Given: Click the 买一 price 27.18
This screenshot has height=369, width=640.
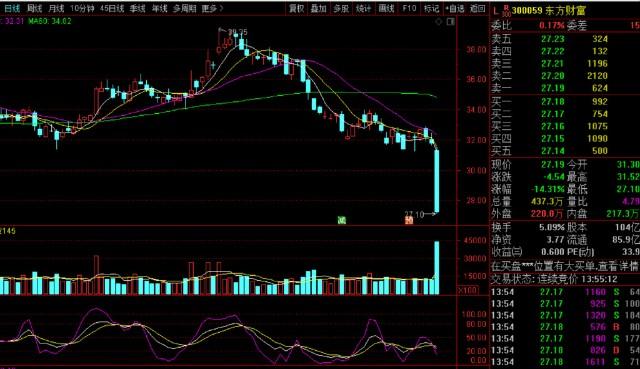Looking at the screenshot, I should pyautogui.click(x=553, y=101).
